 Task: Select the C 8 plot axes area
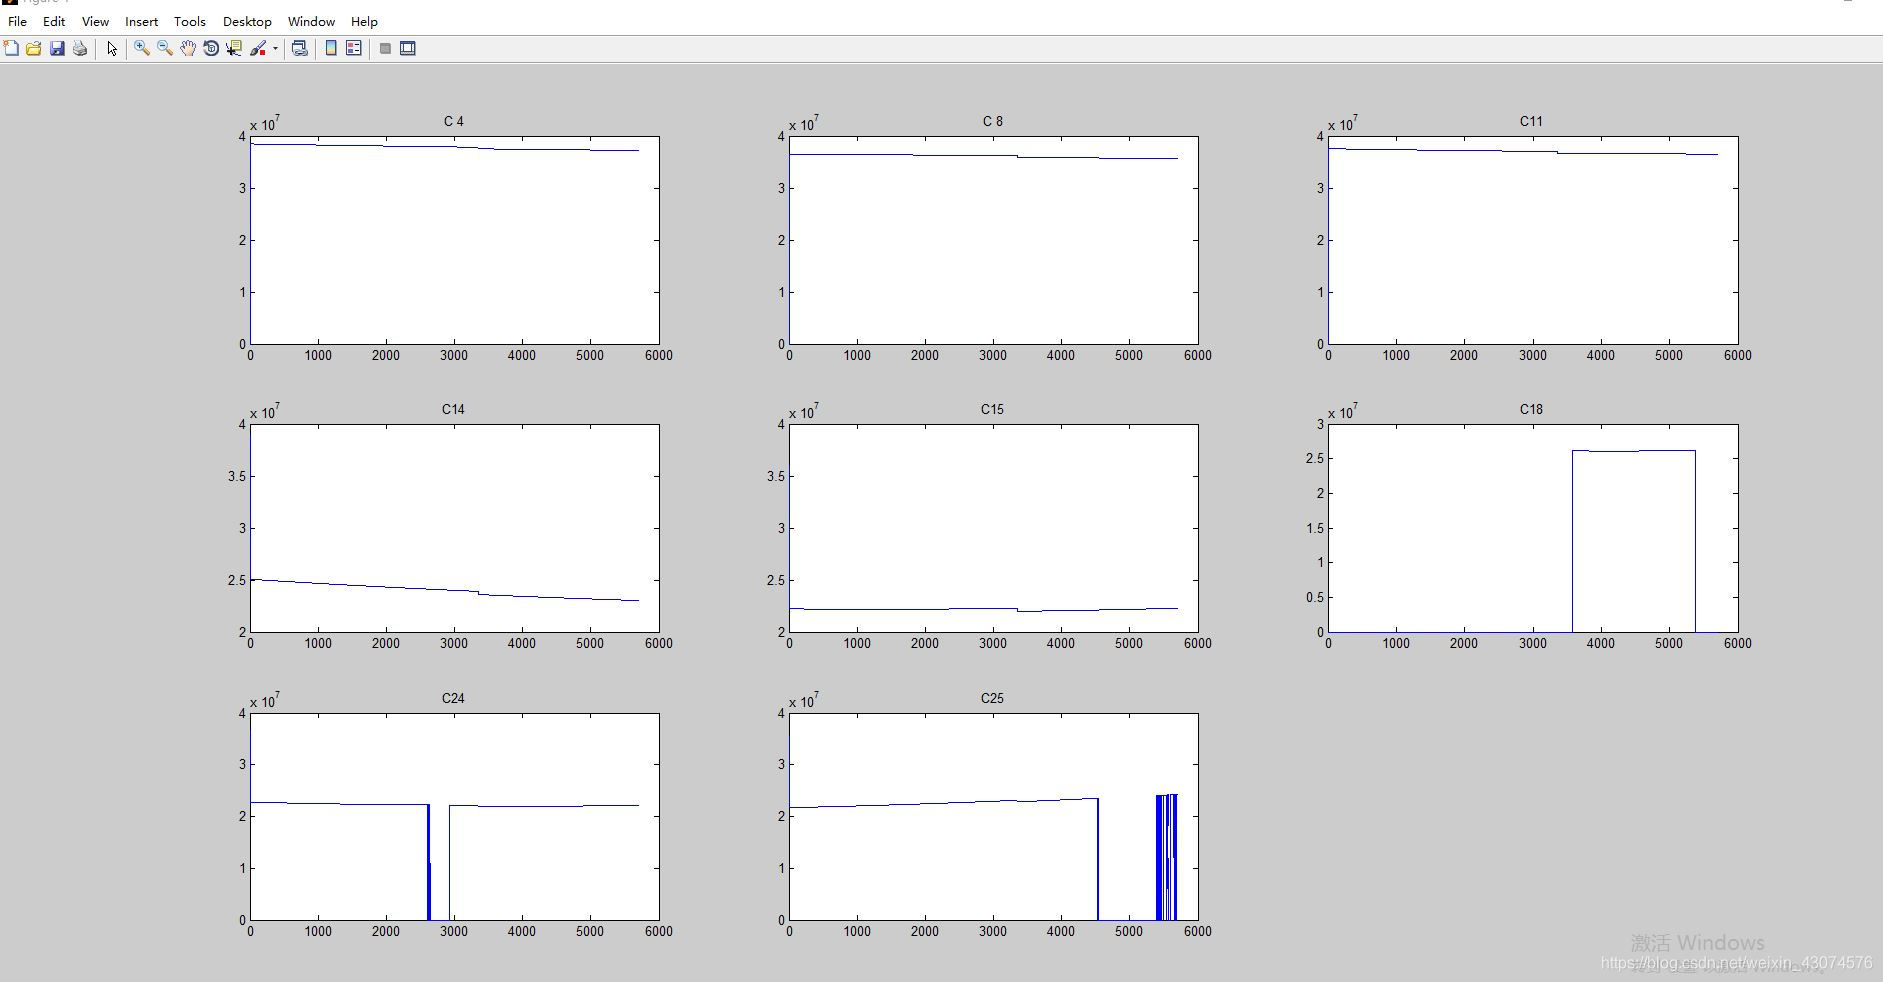pyautogui.click(x=993, y=240)
